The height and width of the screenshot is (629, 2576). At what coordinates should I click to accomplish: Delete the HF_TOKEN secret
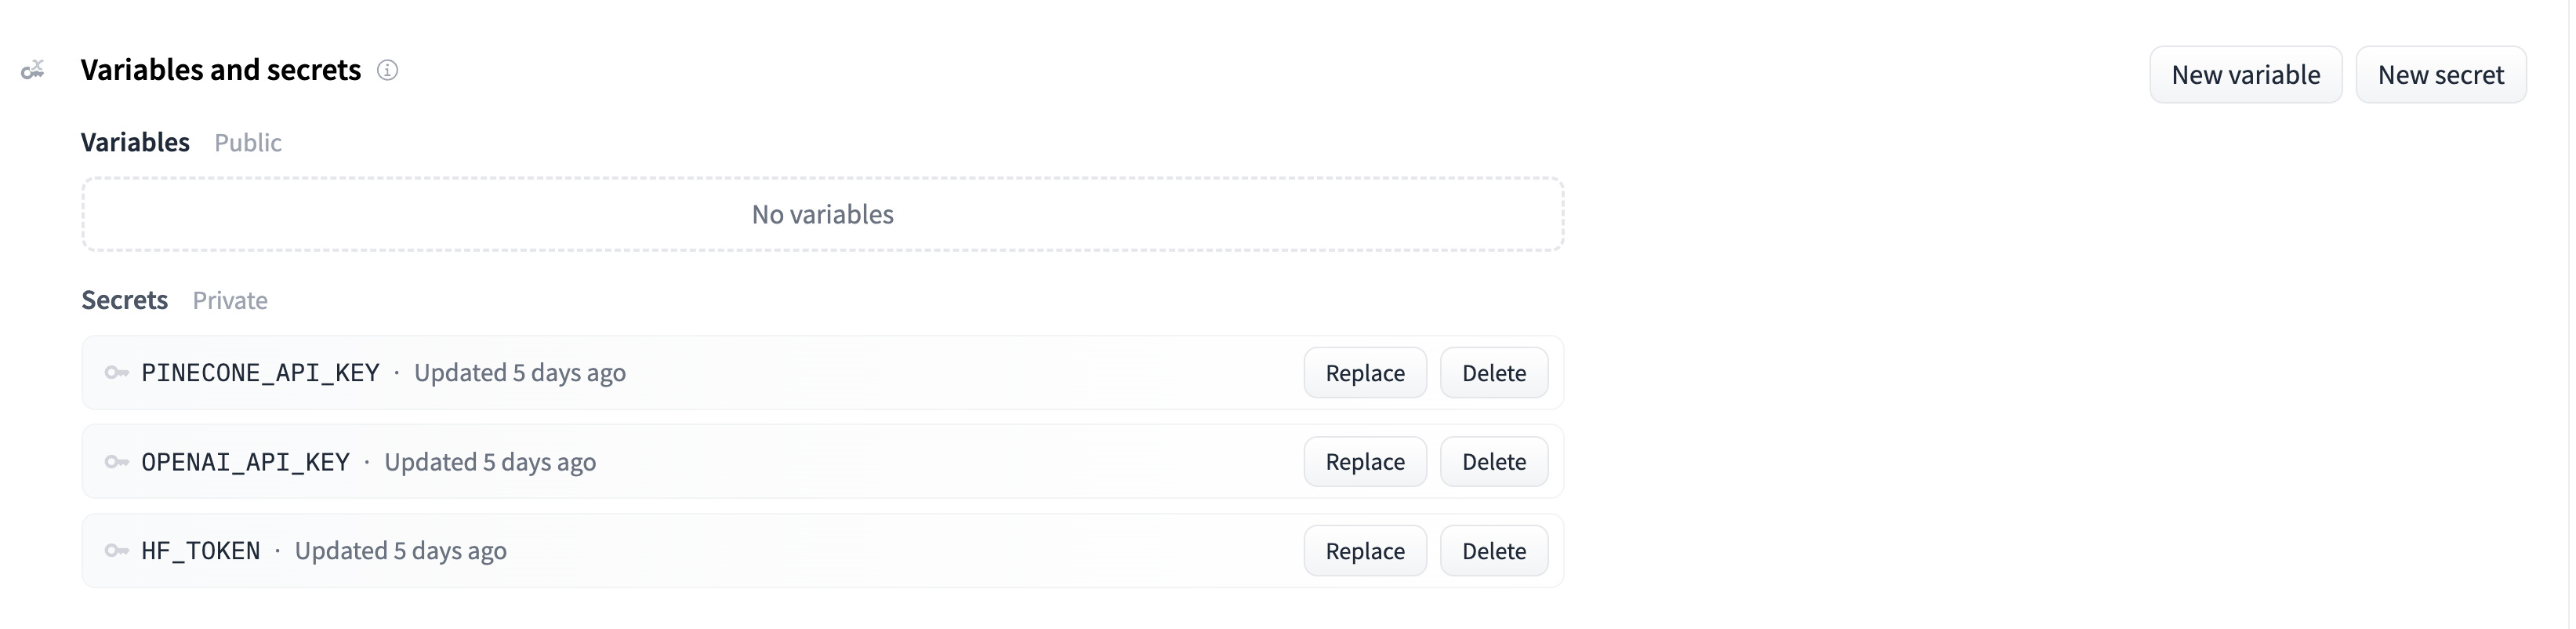(1494, 550)
